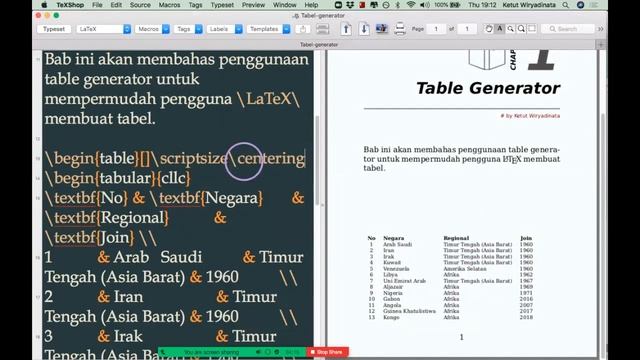Screen dimensions: 640x360
Task: Click the user name Ketut Wiryadinata
Action: pyautogui.click(x=529, y=5)
